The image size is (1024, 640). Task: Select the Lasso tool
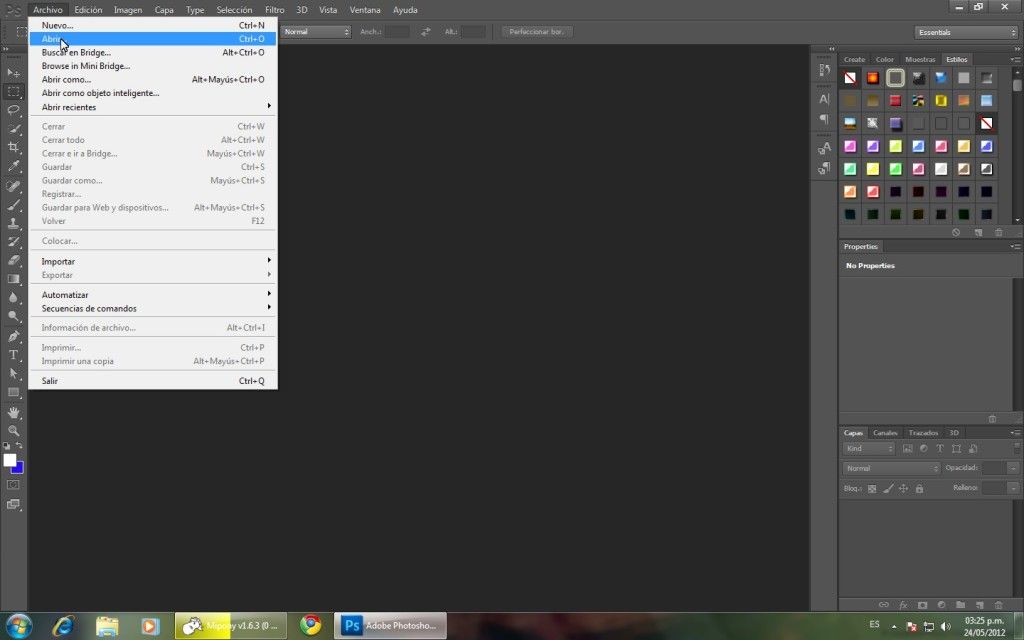(13, 110)
